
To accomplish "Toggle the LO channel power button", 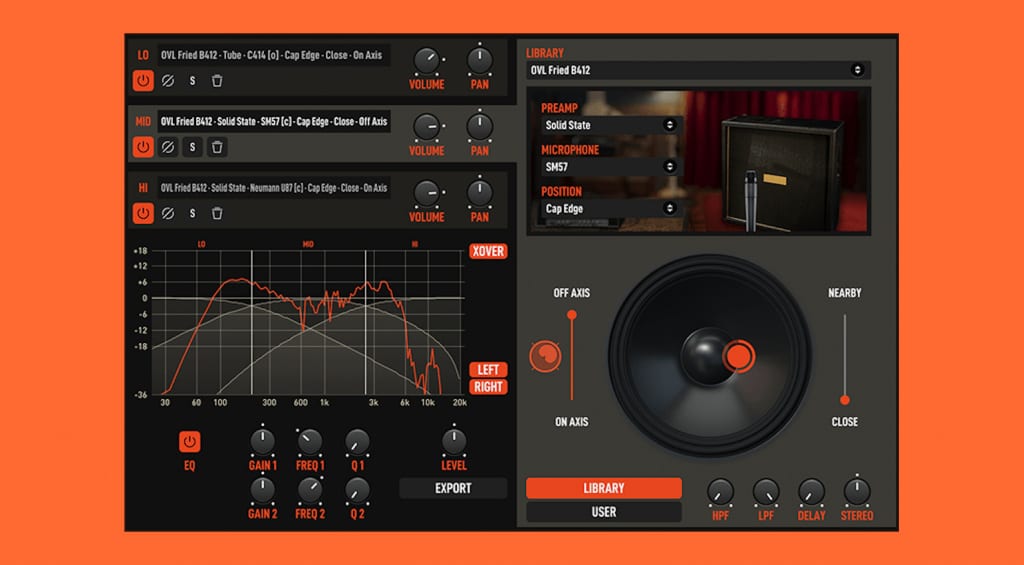I will (143, 80).
